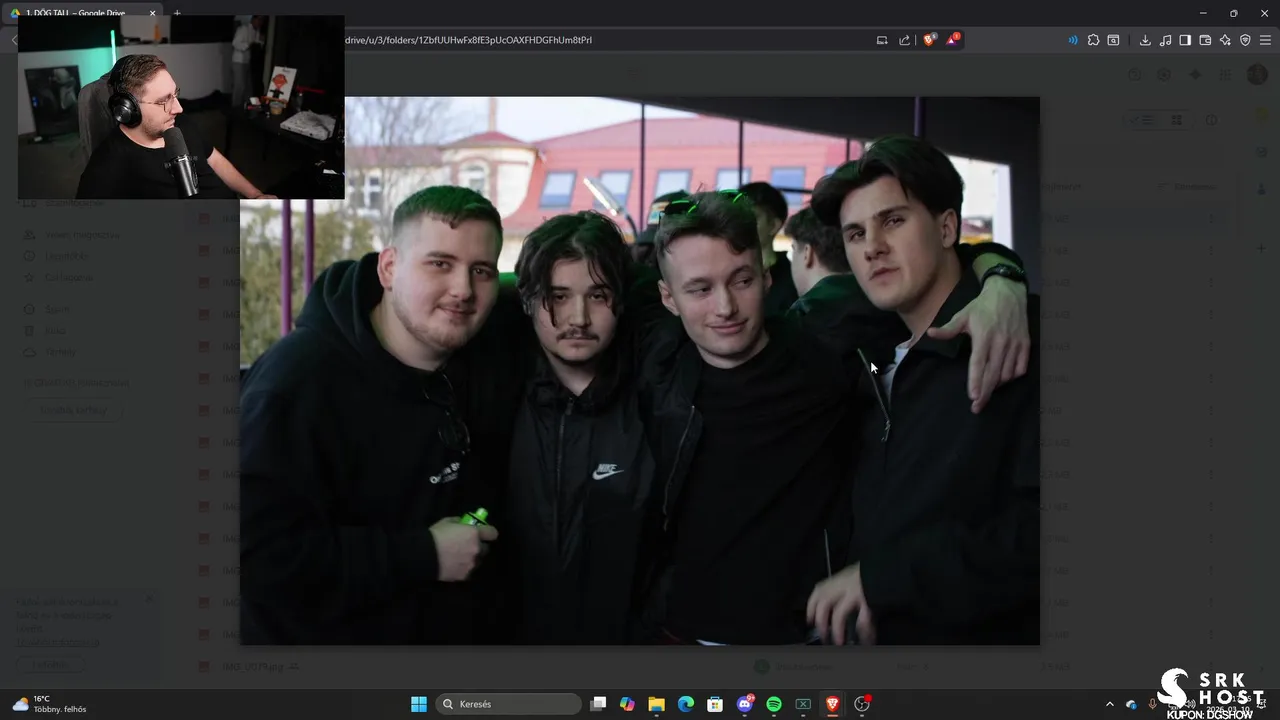The width and height of the screenshot is (1280, 720).
Task: Toggle the browser sidebar panel
Action: point(1185,40)
